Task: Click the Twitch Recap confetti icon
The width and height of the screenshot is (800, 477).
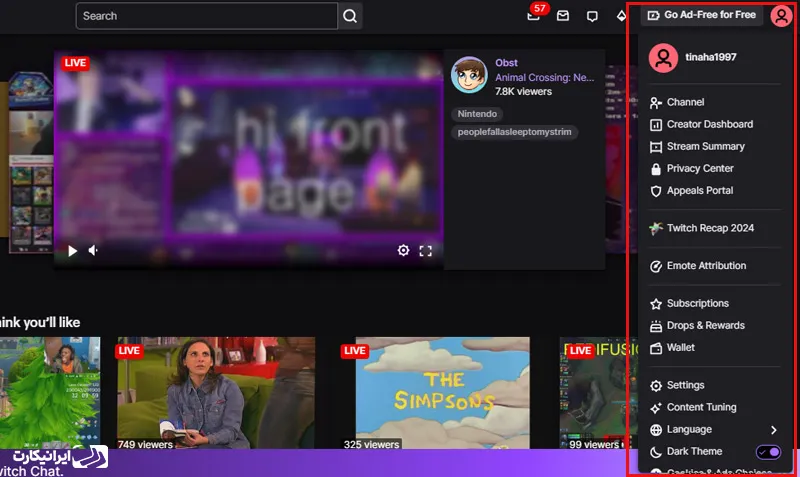Action: (x=656, y=228)
